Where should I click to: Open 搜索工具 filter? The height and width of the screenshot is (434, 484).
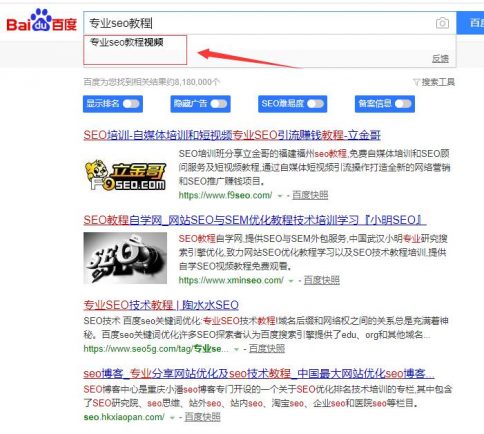click(x=434, y=82)
